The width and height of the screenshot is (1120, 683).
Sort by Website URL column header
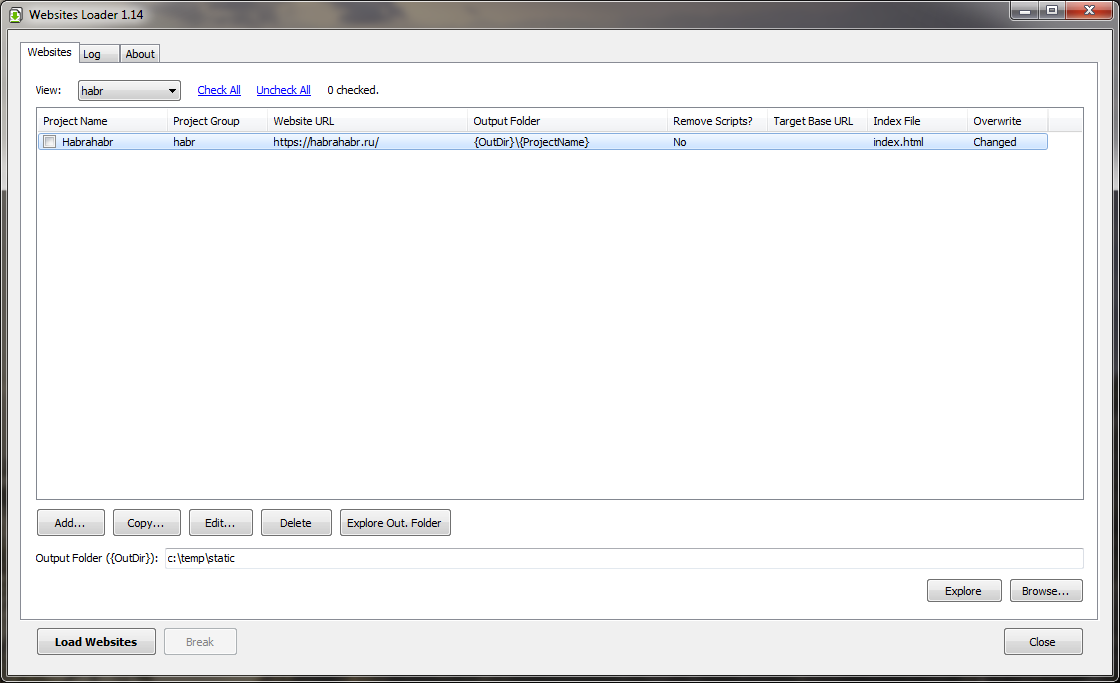[366, 121]
